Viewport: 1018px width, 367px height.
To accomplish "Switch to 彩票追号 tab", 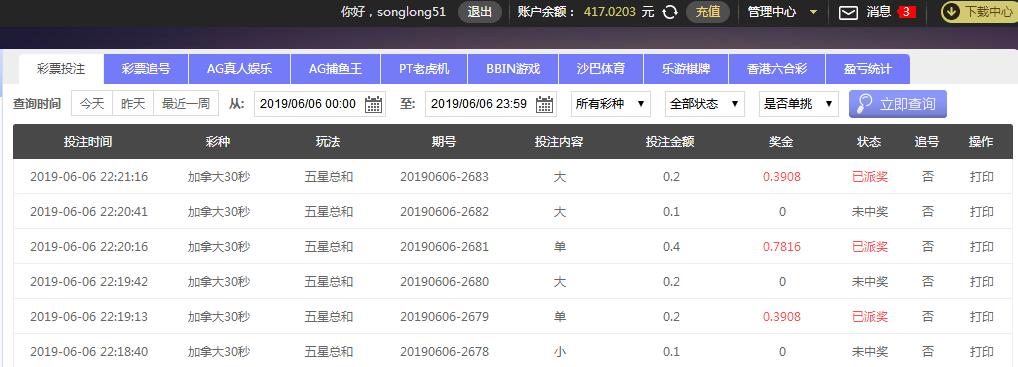I will point(146,69).
